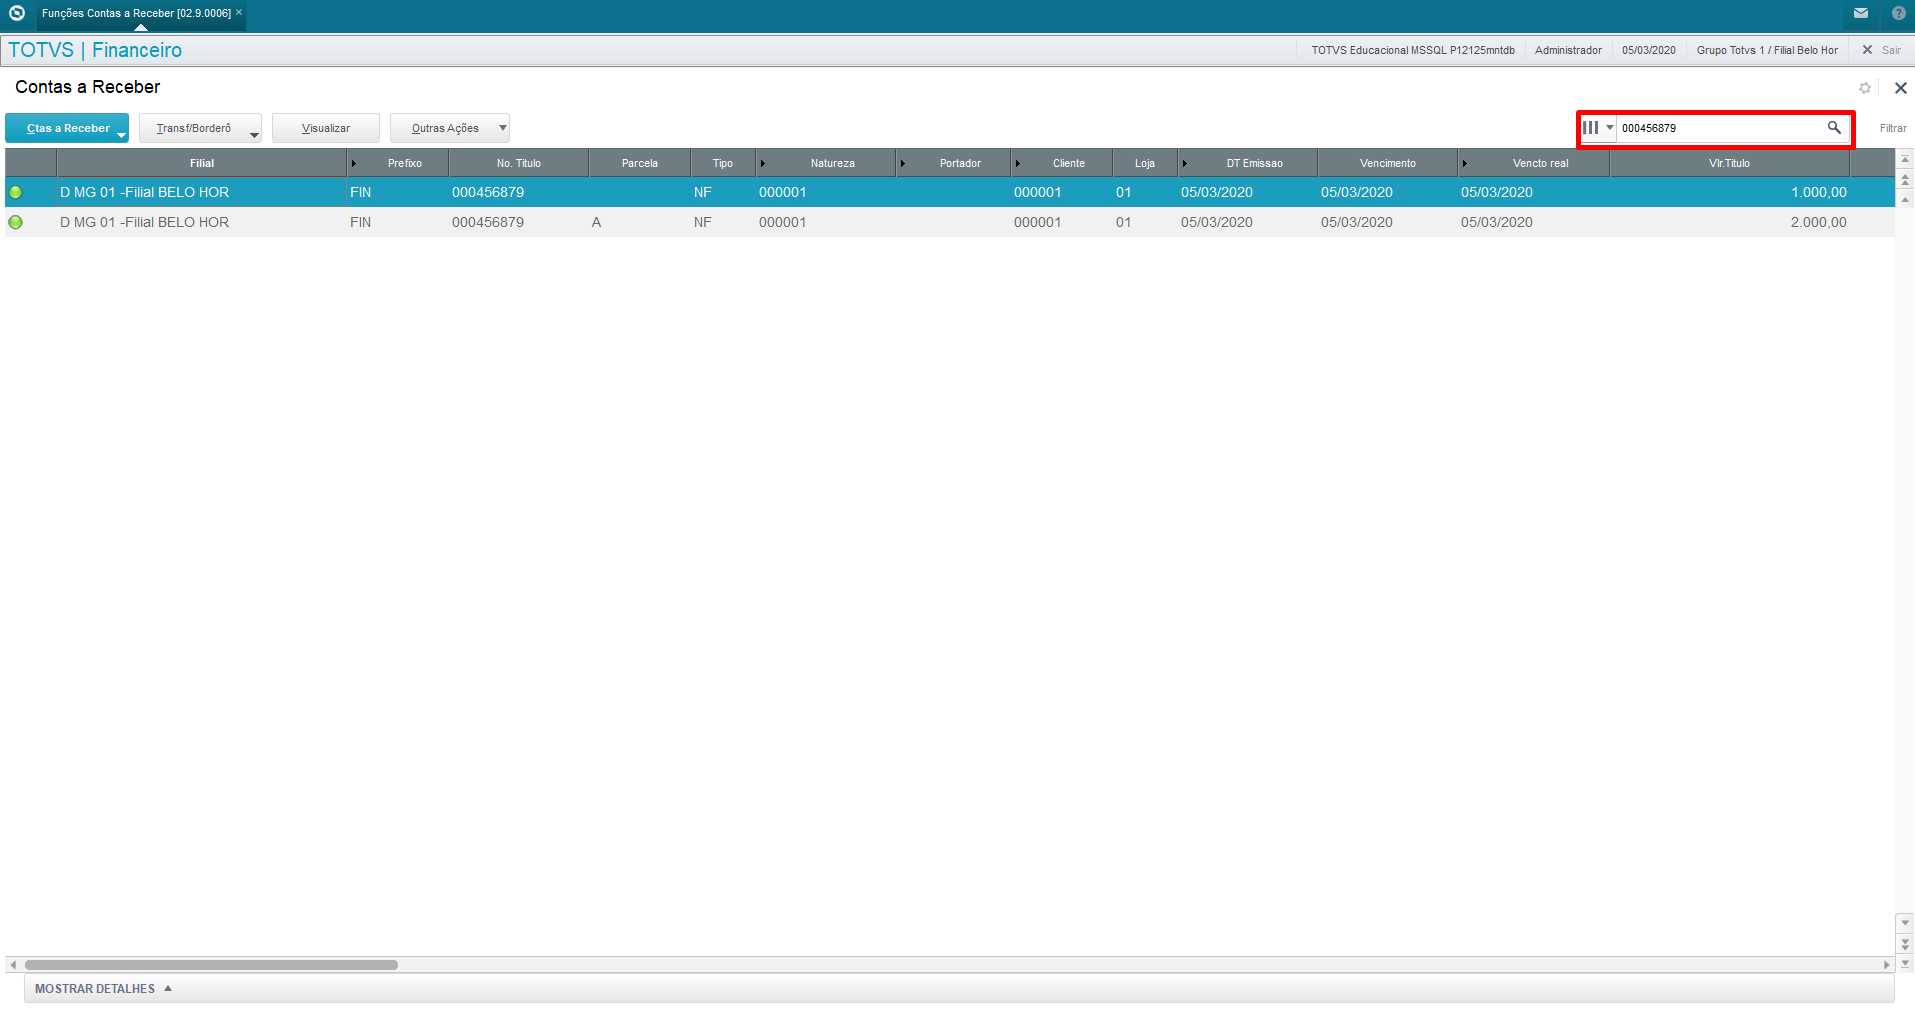Click TOTVS Educacional MSSQL P12125mntdb label
The image size is (1915, 1009).
pyautogui.click(x=1413, y=50)
